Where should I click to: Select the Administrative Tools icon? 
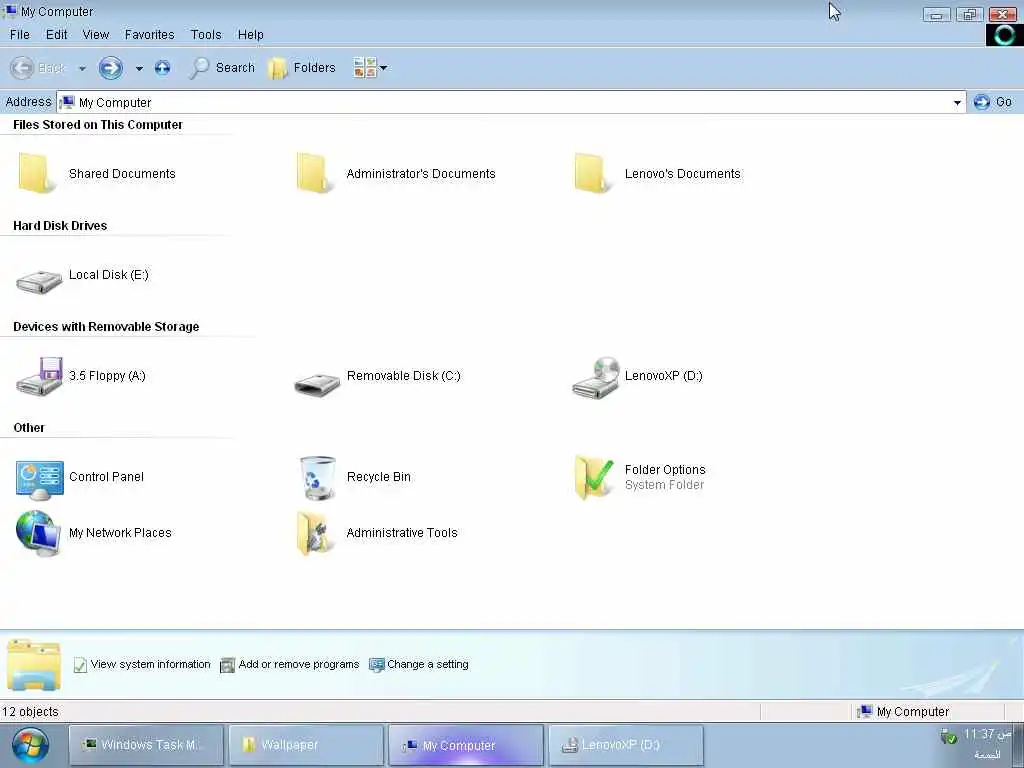pyautogui.click(x=315, y=533)
